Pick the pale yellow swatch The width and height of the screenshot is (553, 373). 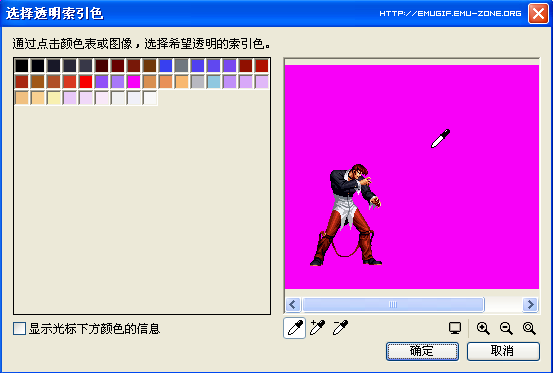(54, 98)
